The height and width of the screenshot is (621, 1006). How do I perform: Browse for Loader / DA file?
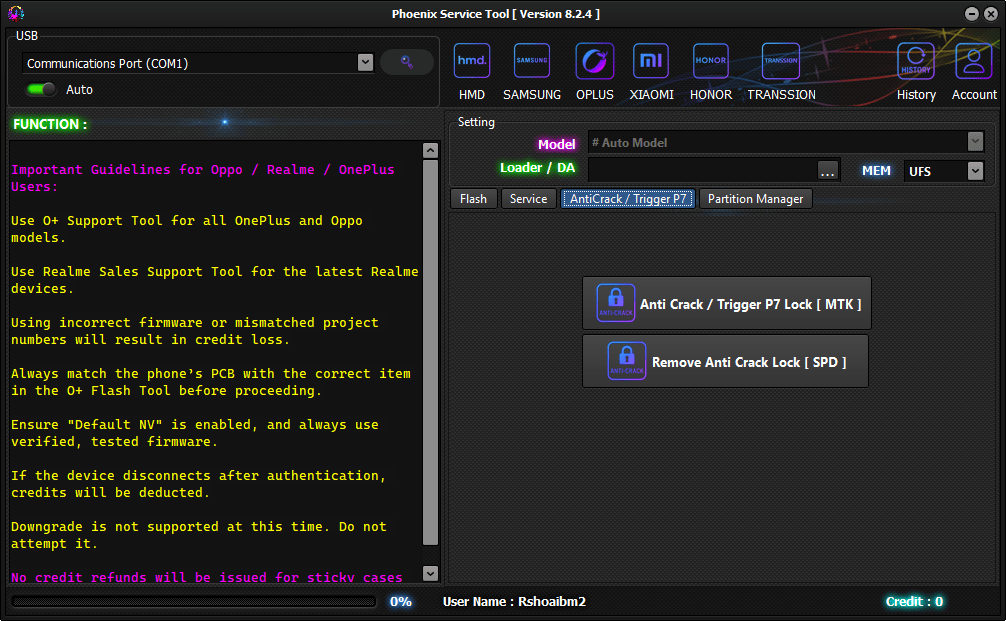pos(827,171)
